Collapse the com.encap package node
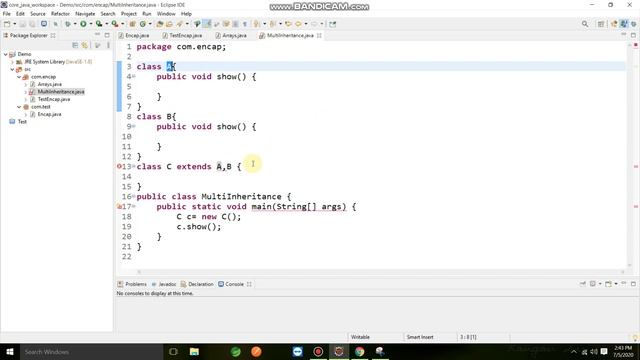Image resolution: width=640 pixels, height=360 pixels. click(x=19, y=77)
